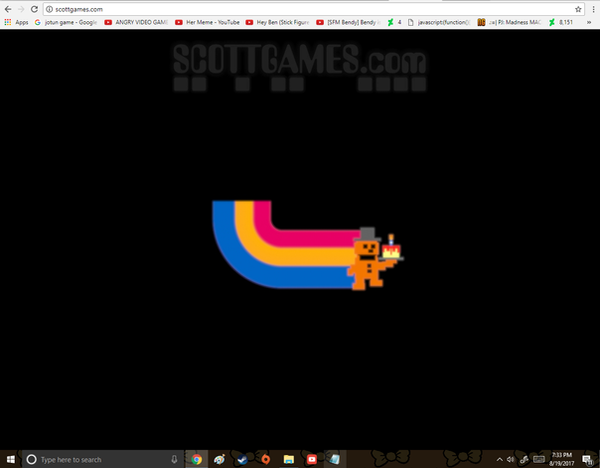Open the Paint palette app in taskbar

[220, 459]
